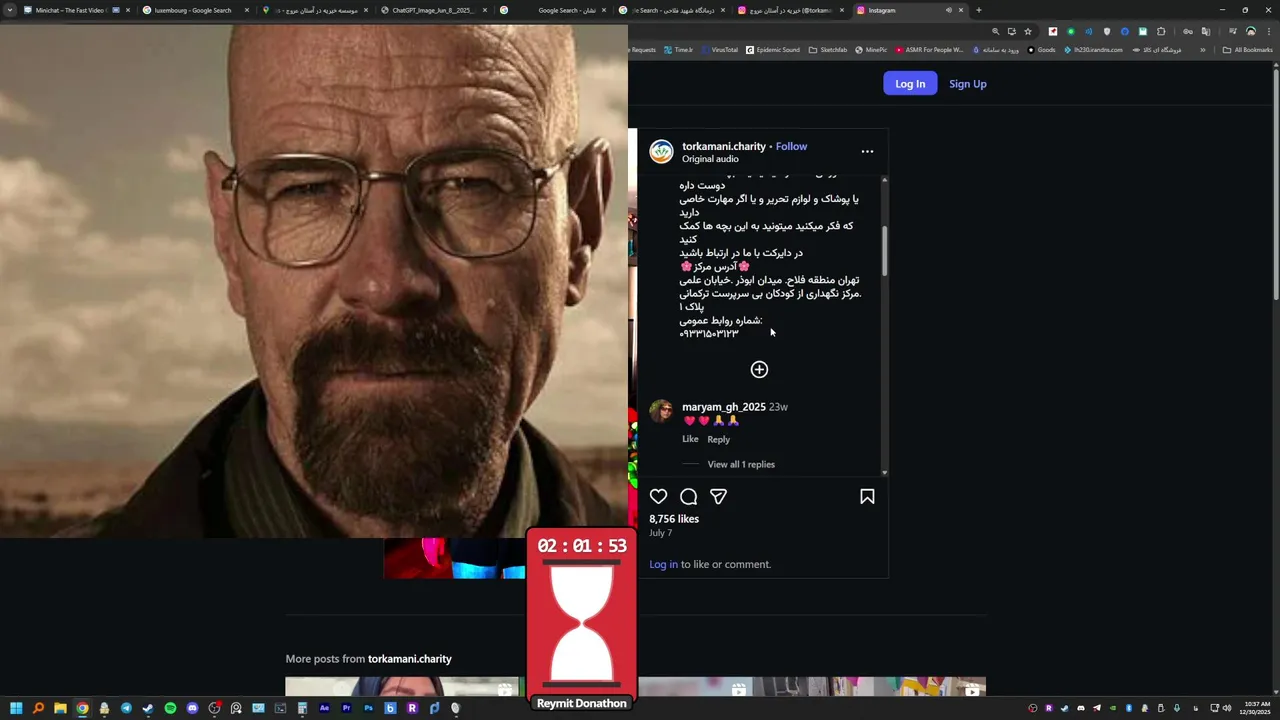Screen dimensions: 1280x720
Task: Open Epidemic Sound bookmark
Action: click(x=773, y=50)
